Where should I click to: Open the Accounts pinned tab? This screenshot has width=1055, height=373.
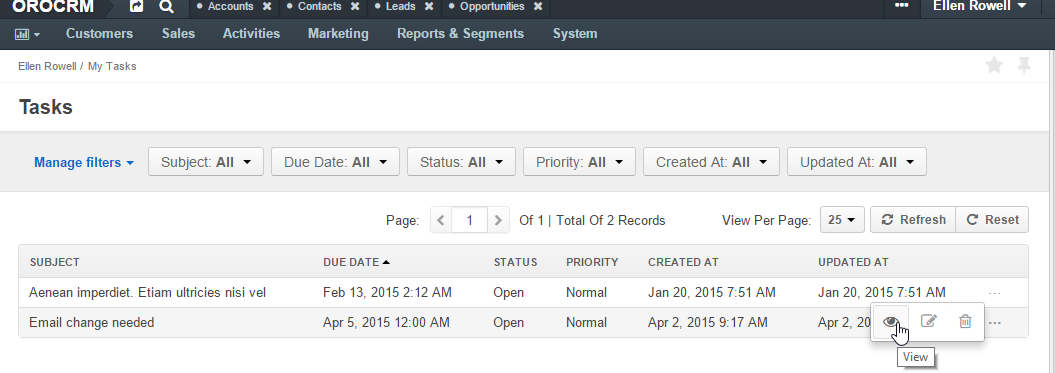pyautogui.click(x=230, y=7)
